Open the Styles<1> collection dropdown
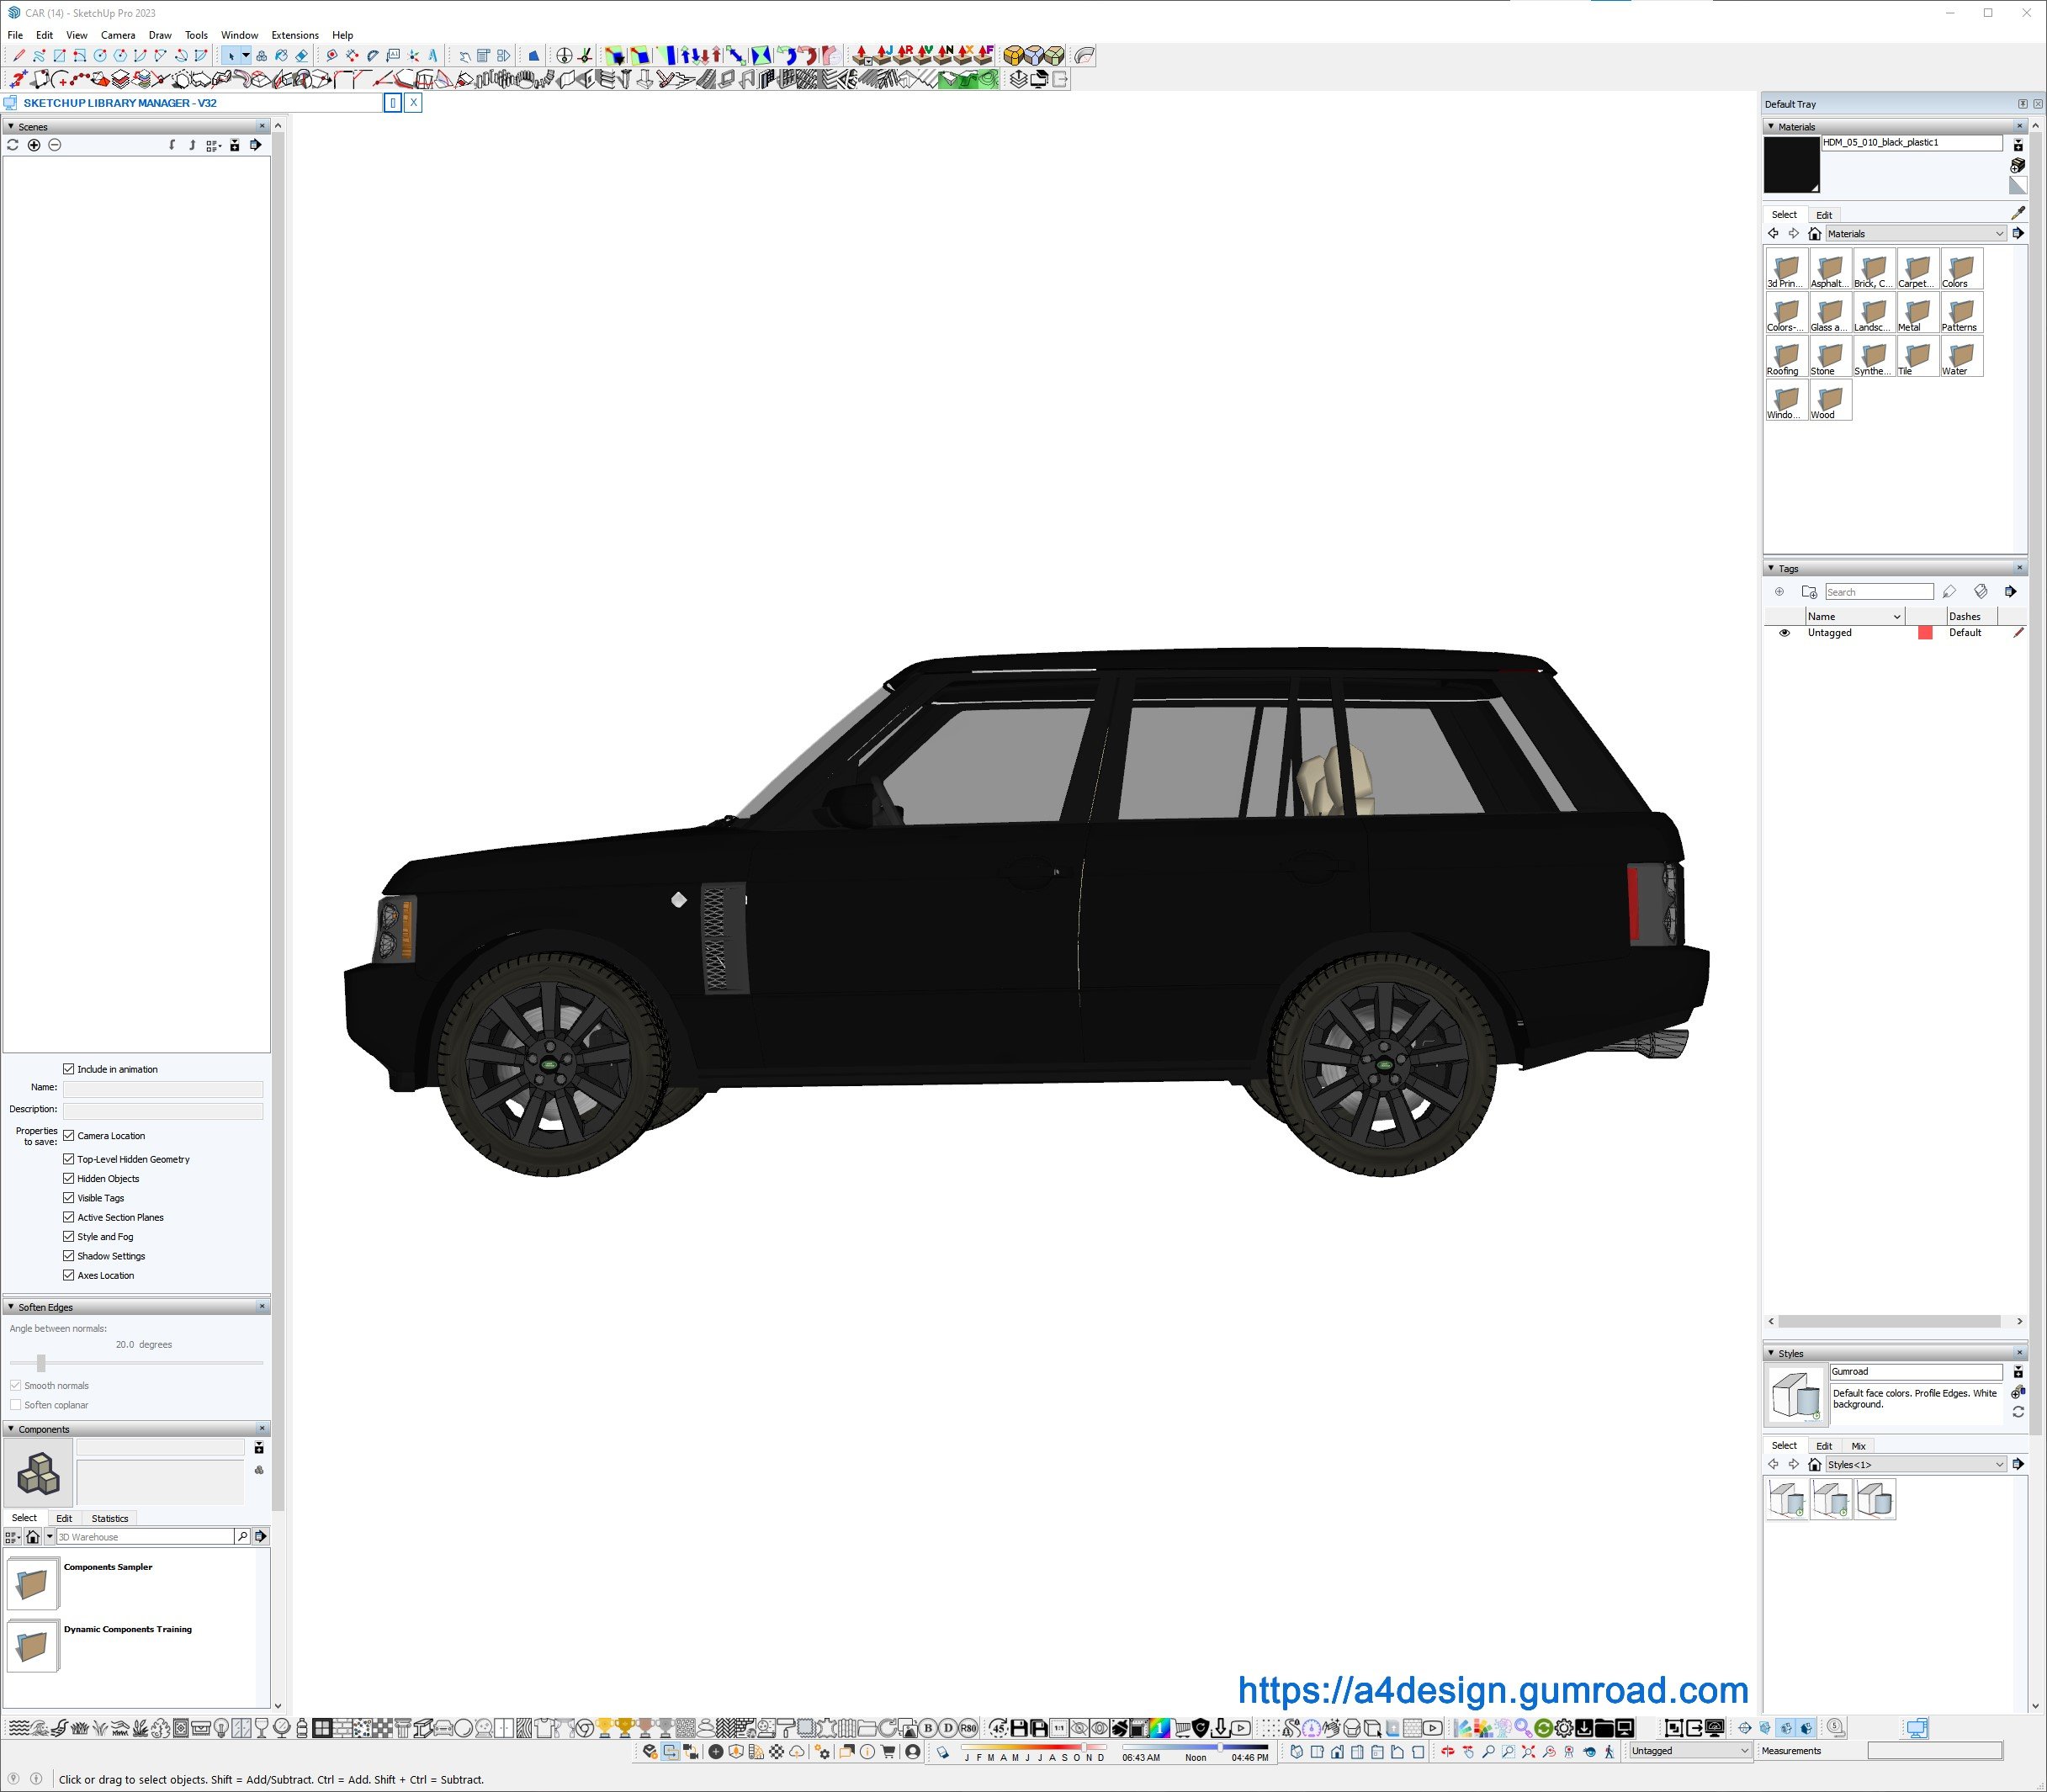This screenshot has height=1792, width=2047. pos(1999,1464)
